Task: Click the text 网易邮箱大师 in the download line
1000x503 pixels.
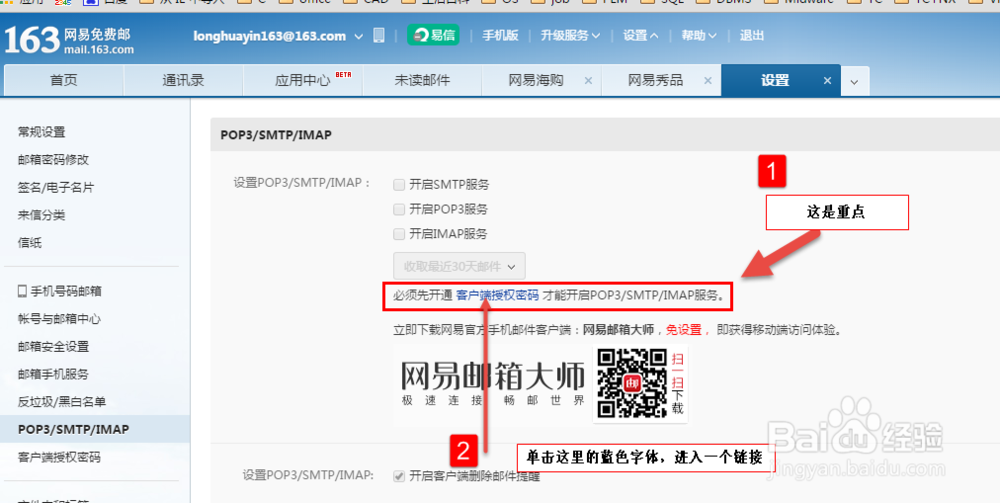Action: click(x=619, y=330)
